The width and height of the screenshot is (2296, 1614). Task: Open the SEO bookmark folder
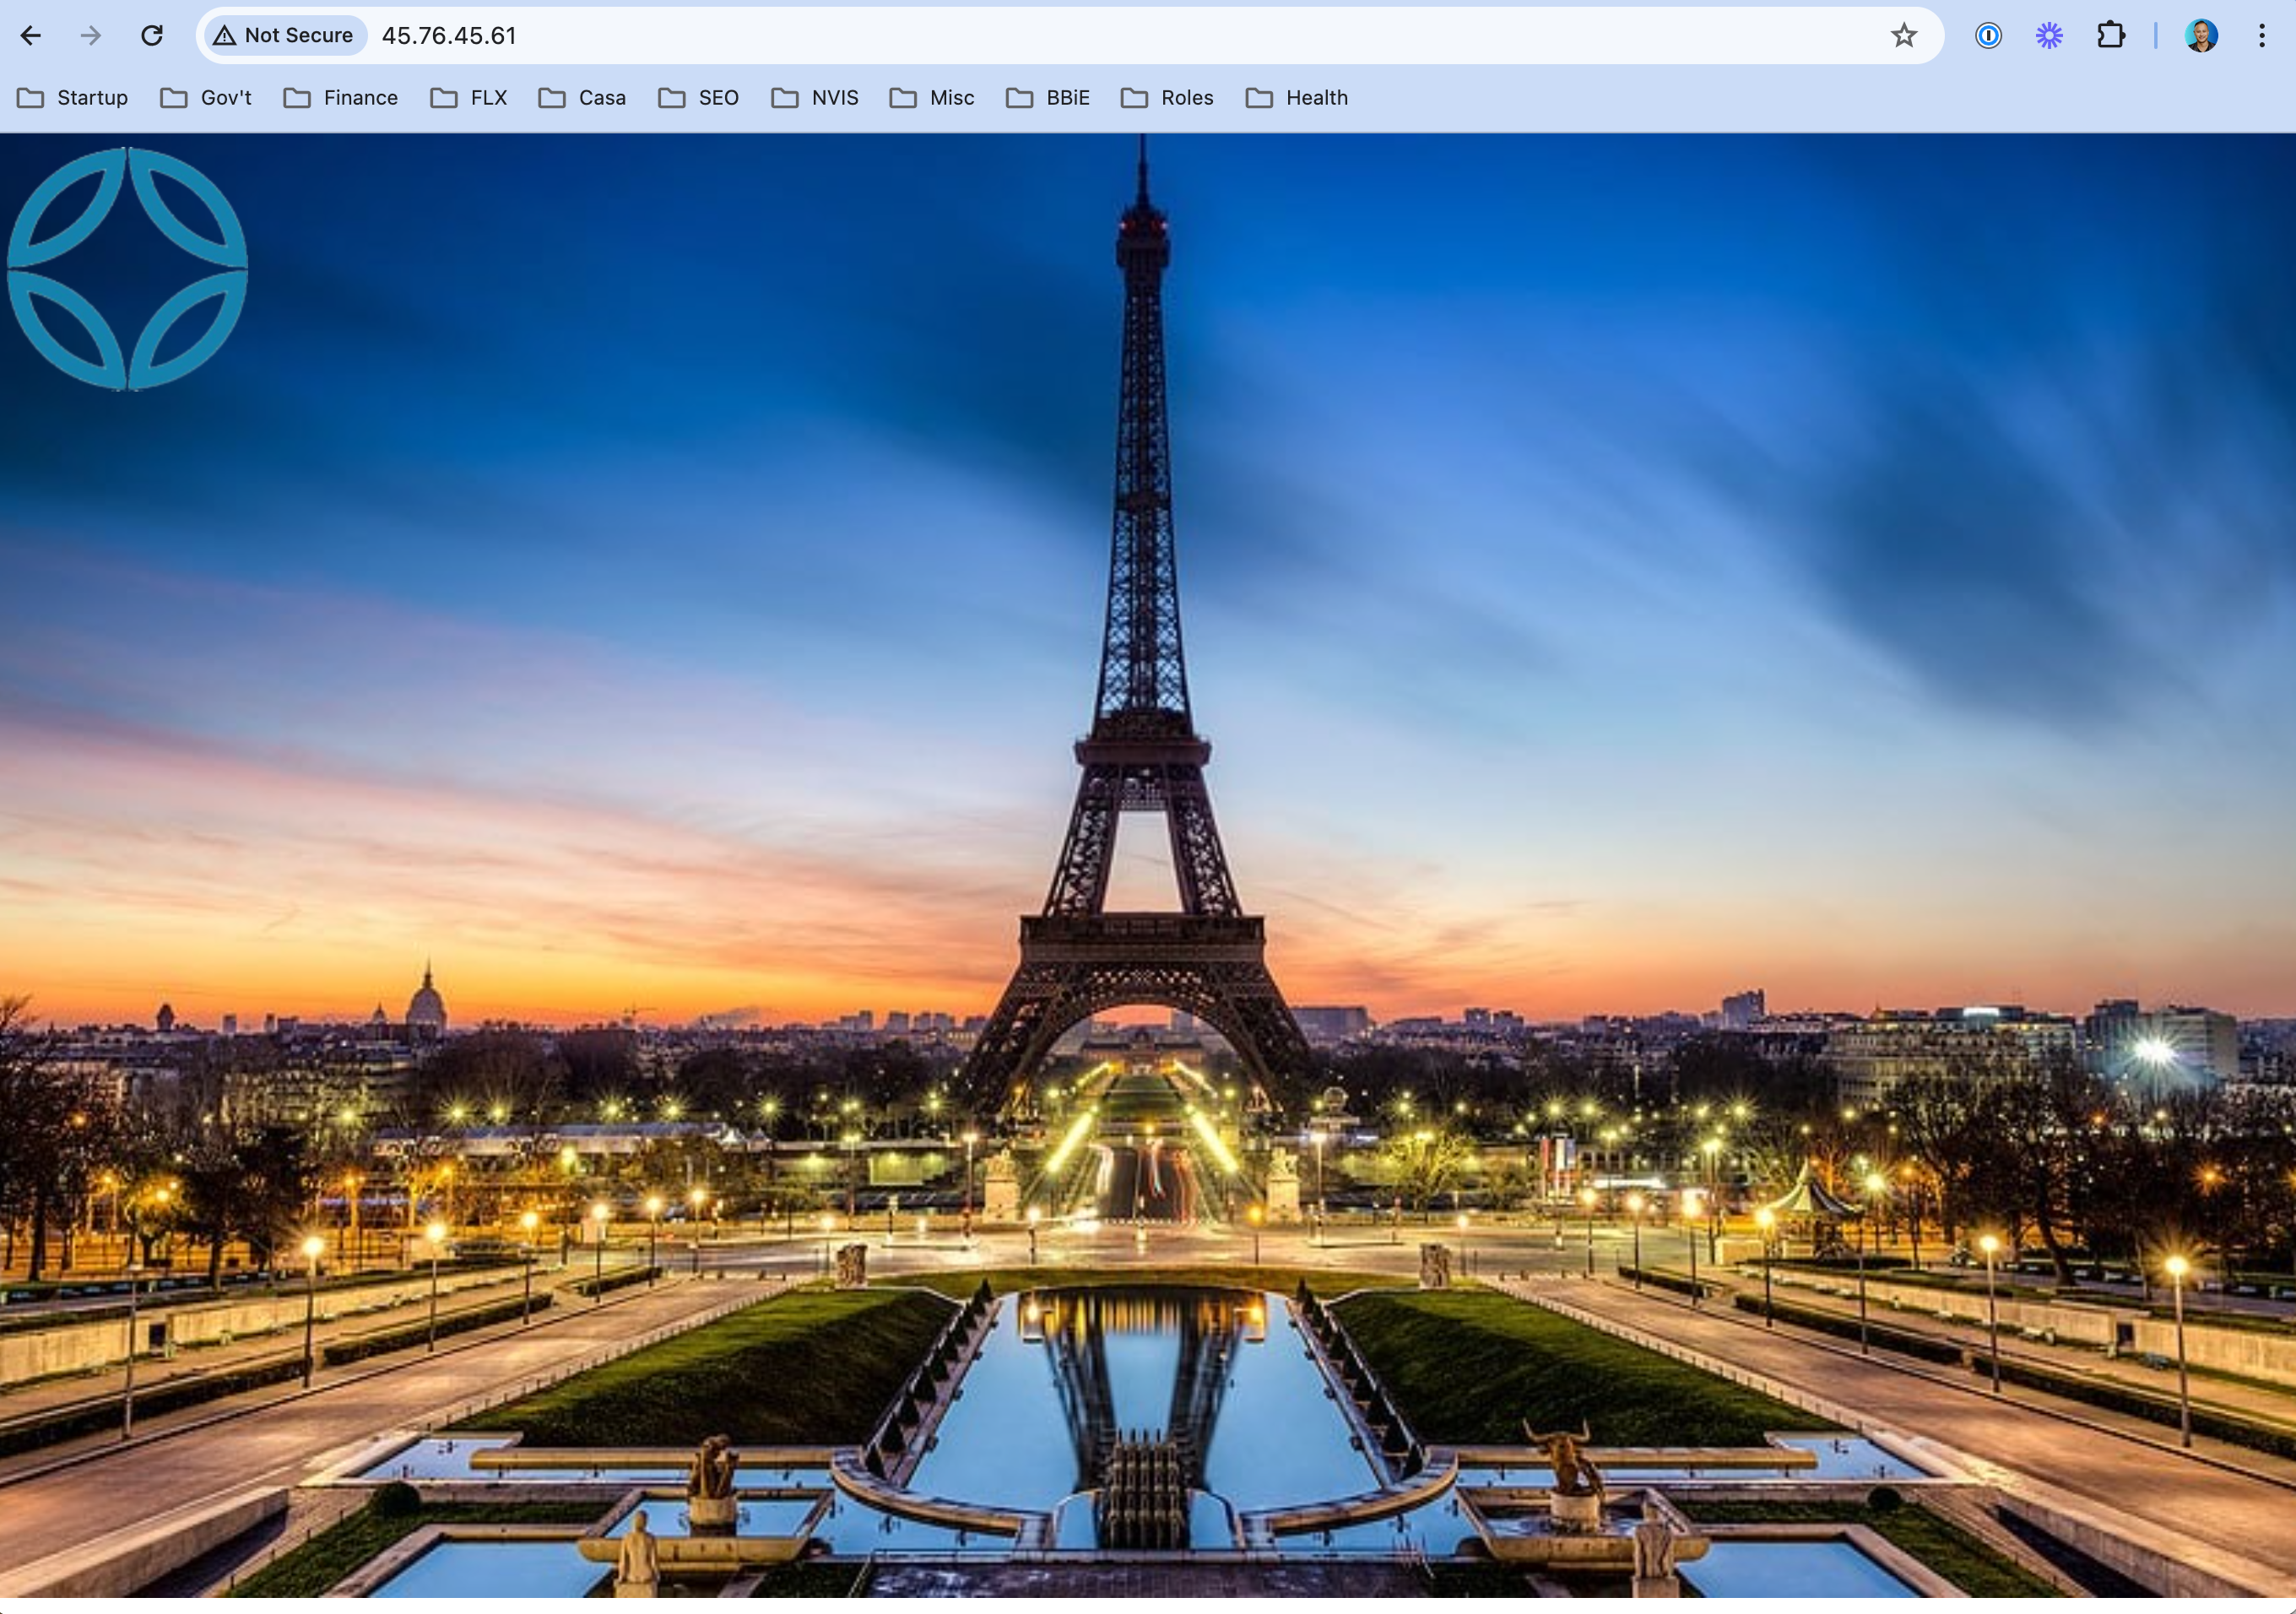click(699, 98)
